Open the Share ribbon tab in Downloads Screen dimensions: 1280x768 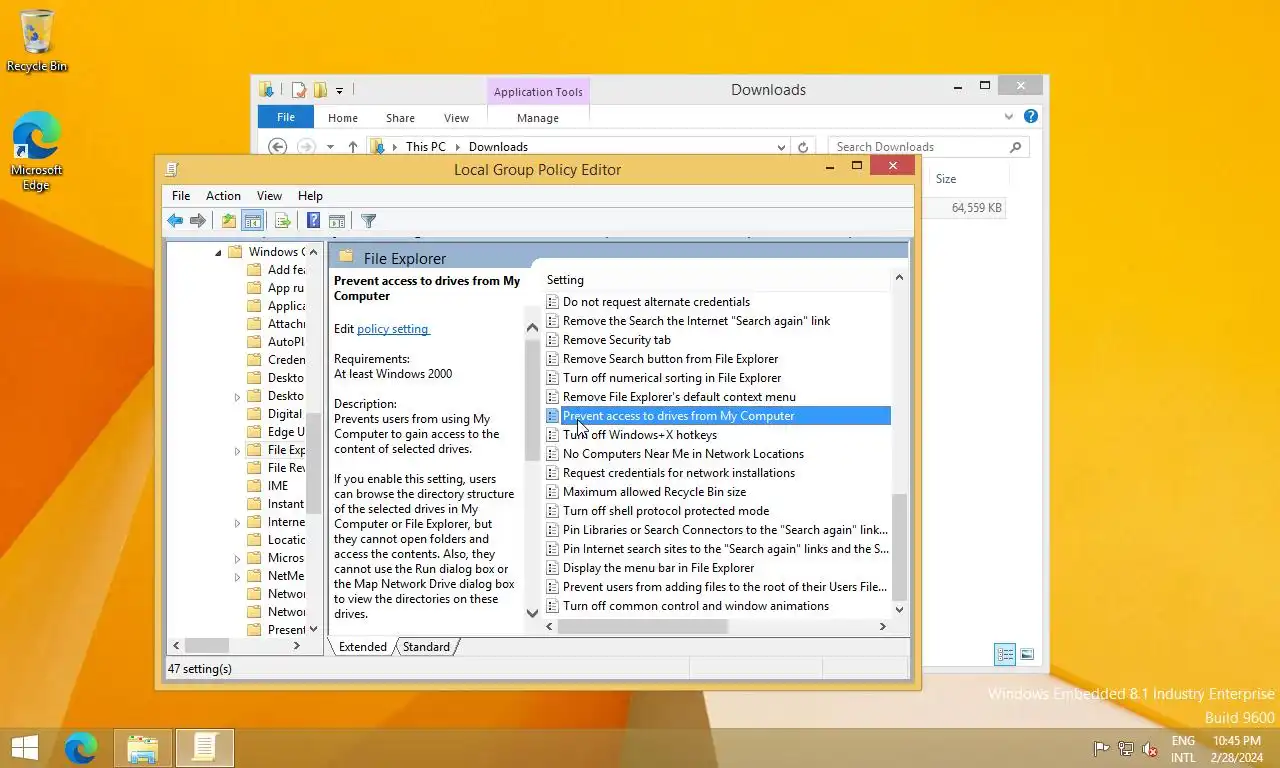coord(400,118)
